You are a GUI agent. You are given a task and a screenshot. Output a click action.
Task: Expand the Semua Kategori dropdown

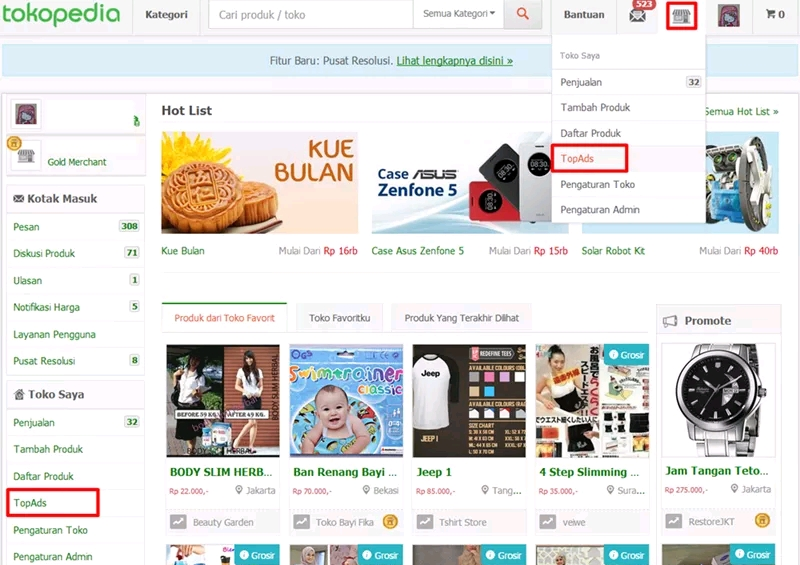click(x=458, y=14)
